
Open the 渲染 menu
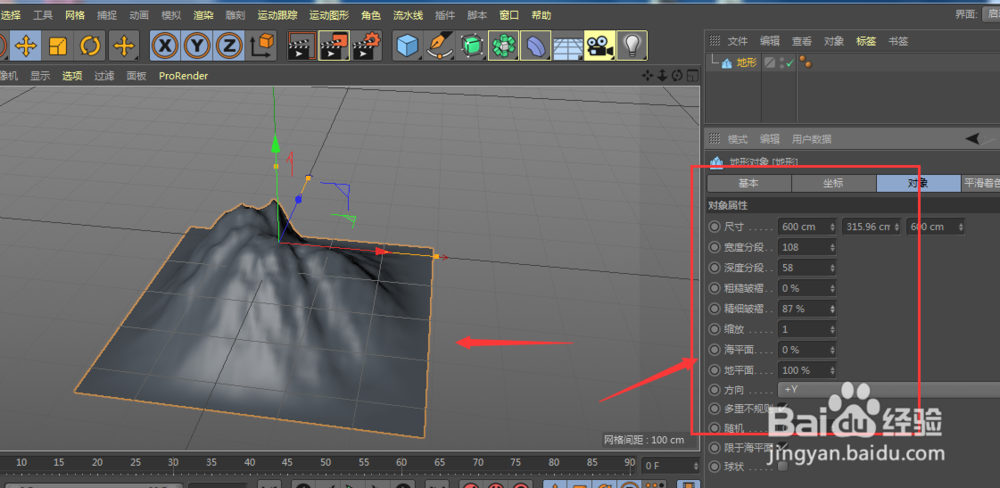click(x=203, y=15)
